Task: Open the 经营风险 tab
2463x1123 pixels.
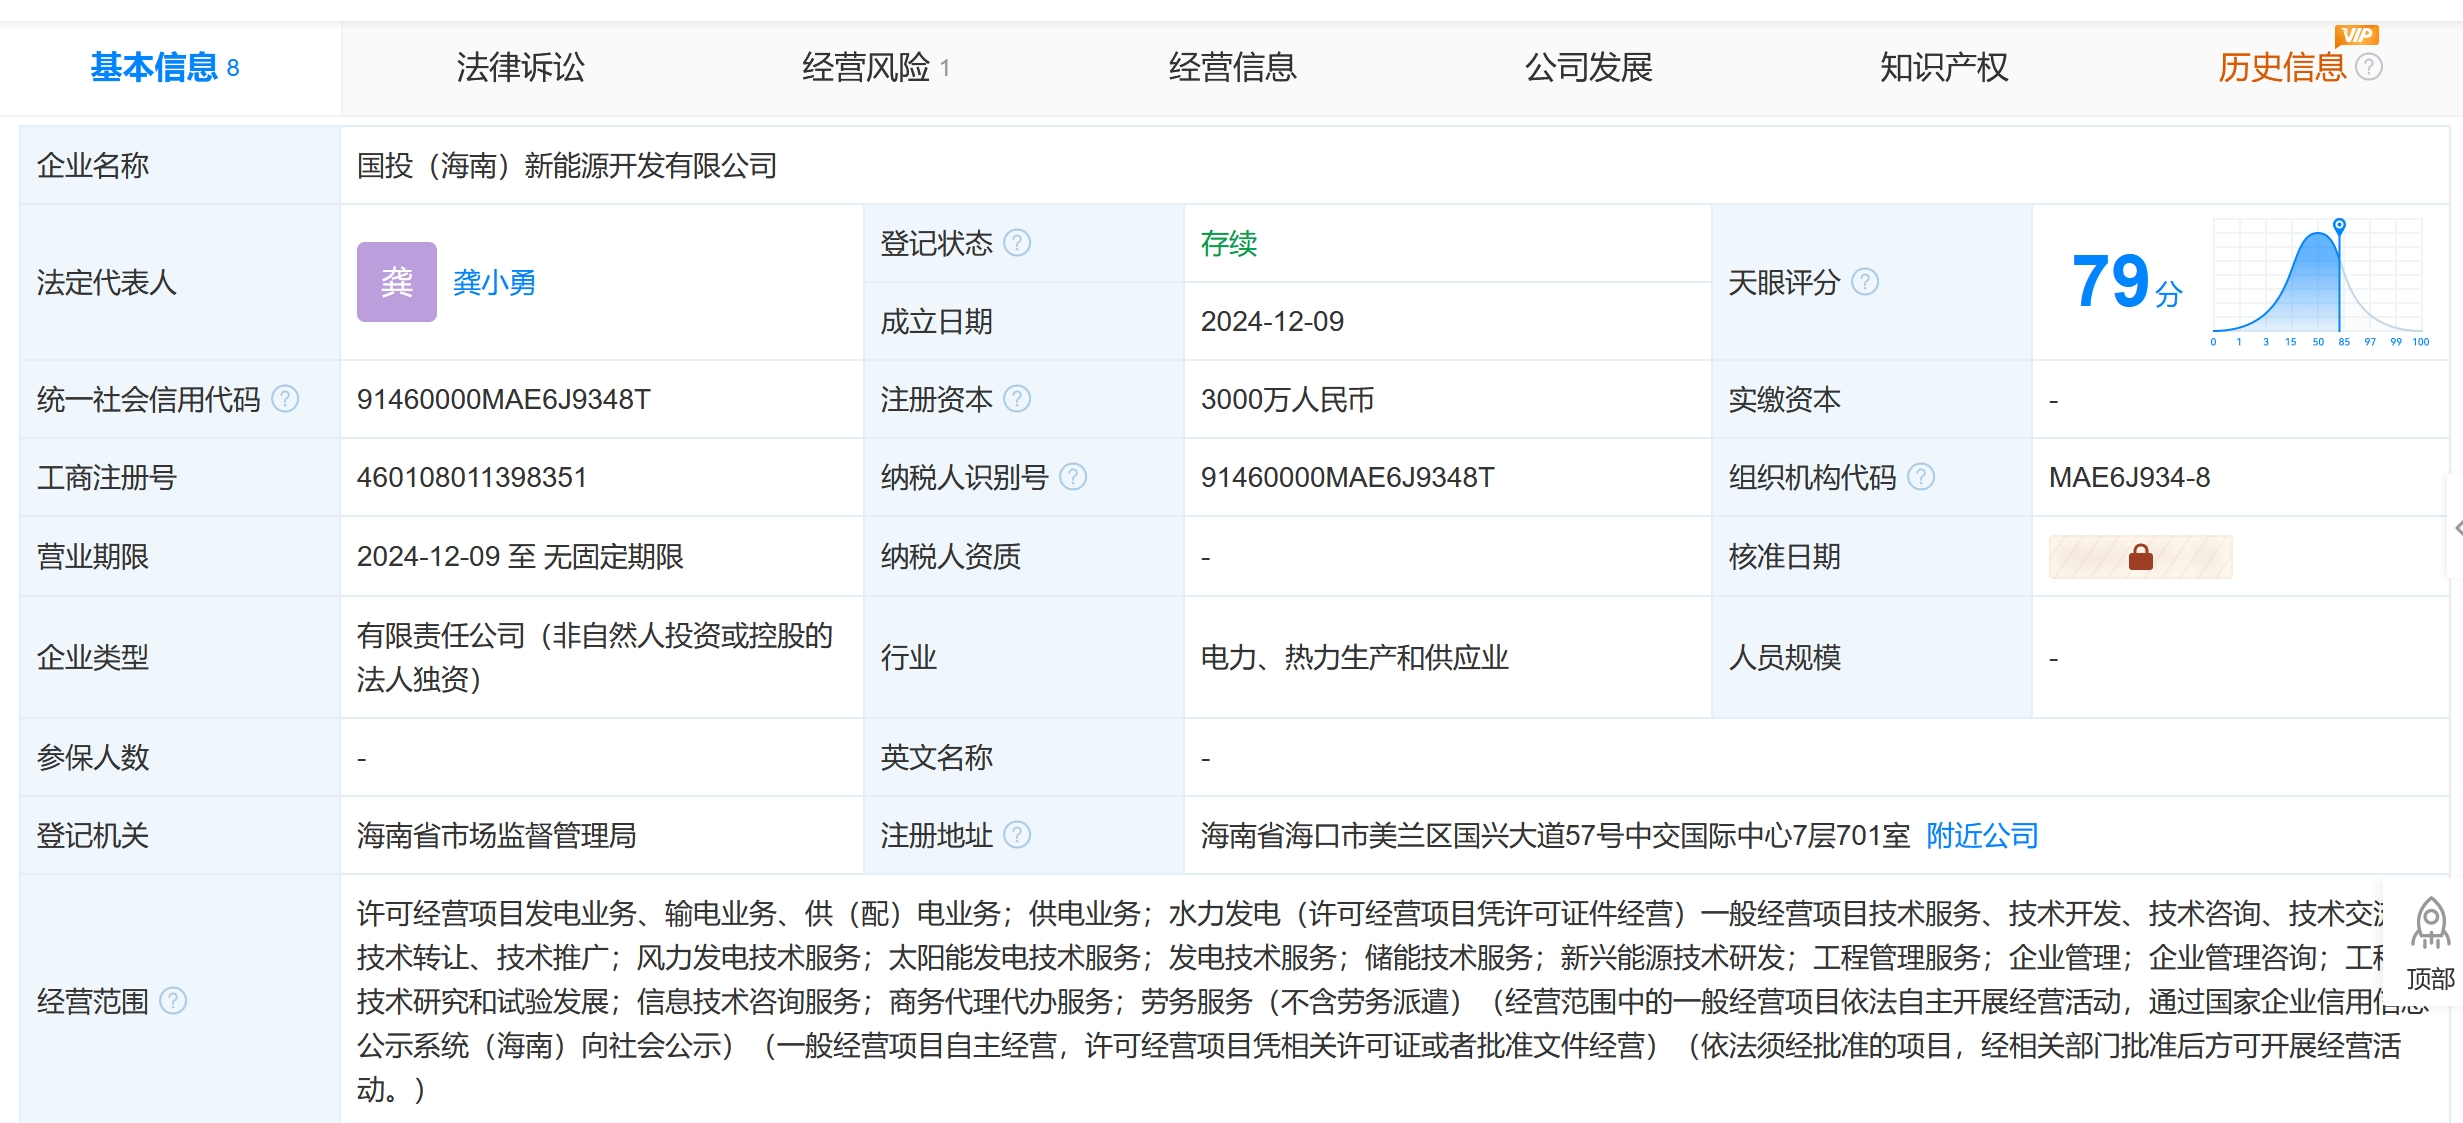Action: [x=875, y=67]
